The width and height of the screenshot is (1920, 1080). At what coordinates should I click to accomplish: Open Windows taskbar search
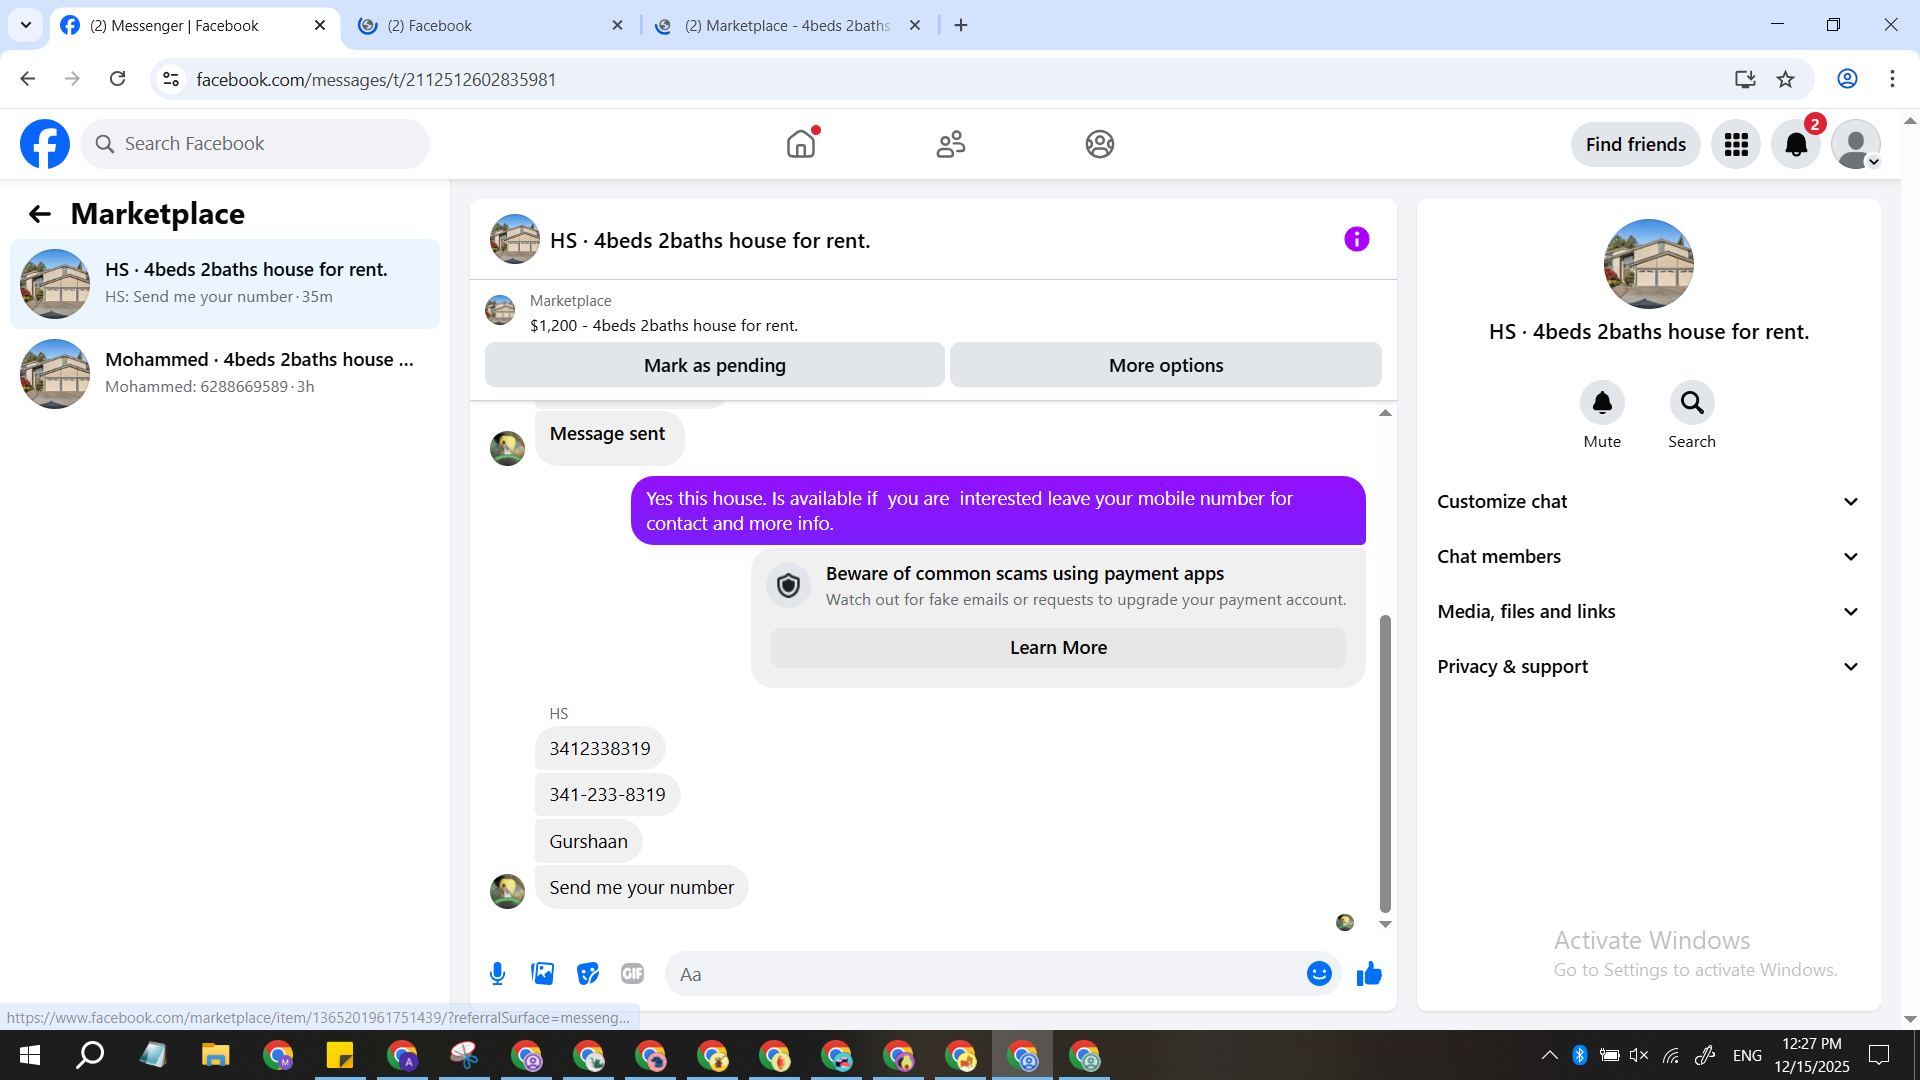(x=91, y=1055)
